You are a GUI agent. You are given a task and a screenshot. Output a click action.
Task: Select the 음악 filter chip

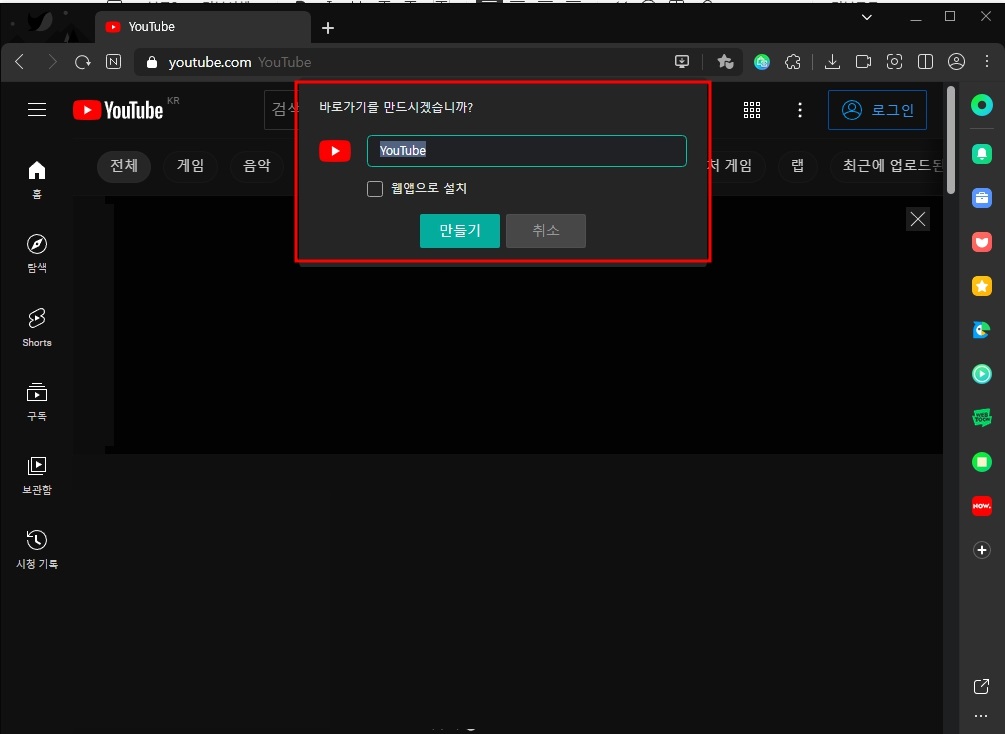click(x=257, y=165)
